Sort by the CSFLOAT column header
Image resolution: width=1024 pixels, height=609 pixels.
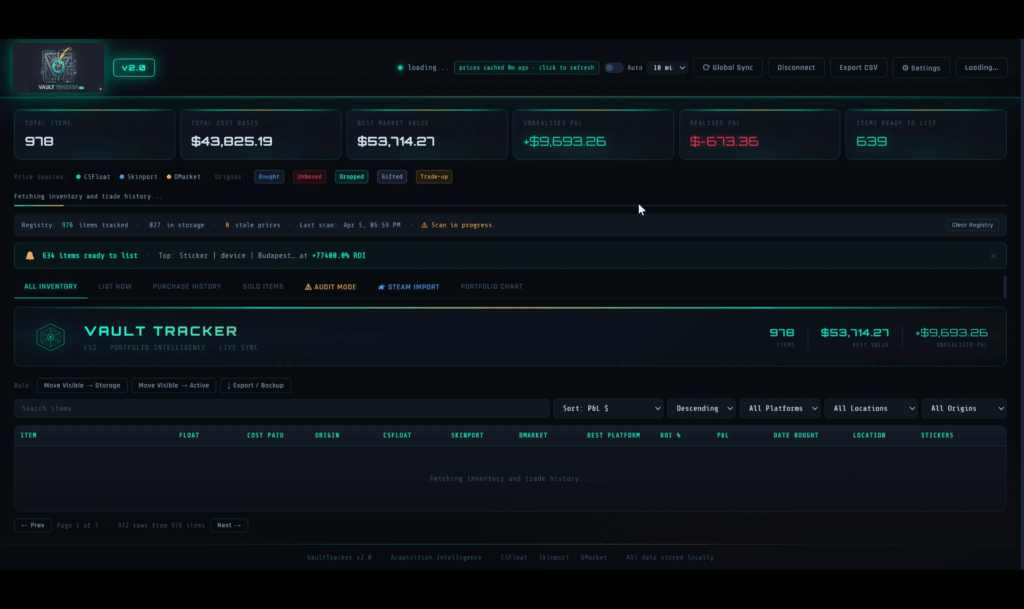(397, 435)
